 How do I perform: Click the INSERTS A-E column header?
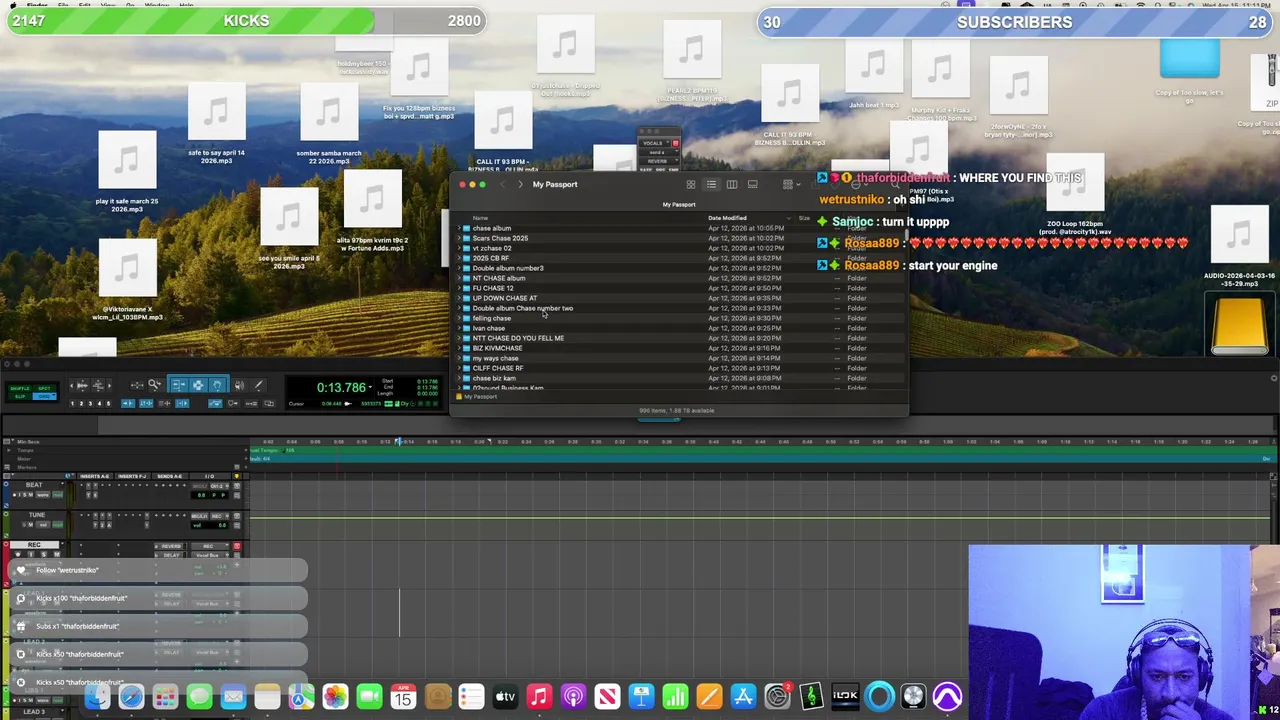(94, 476)
